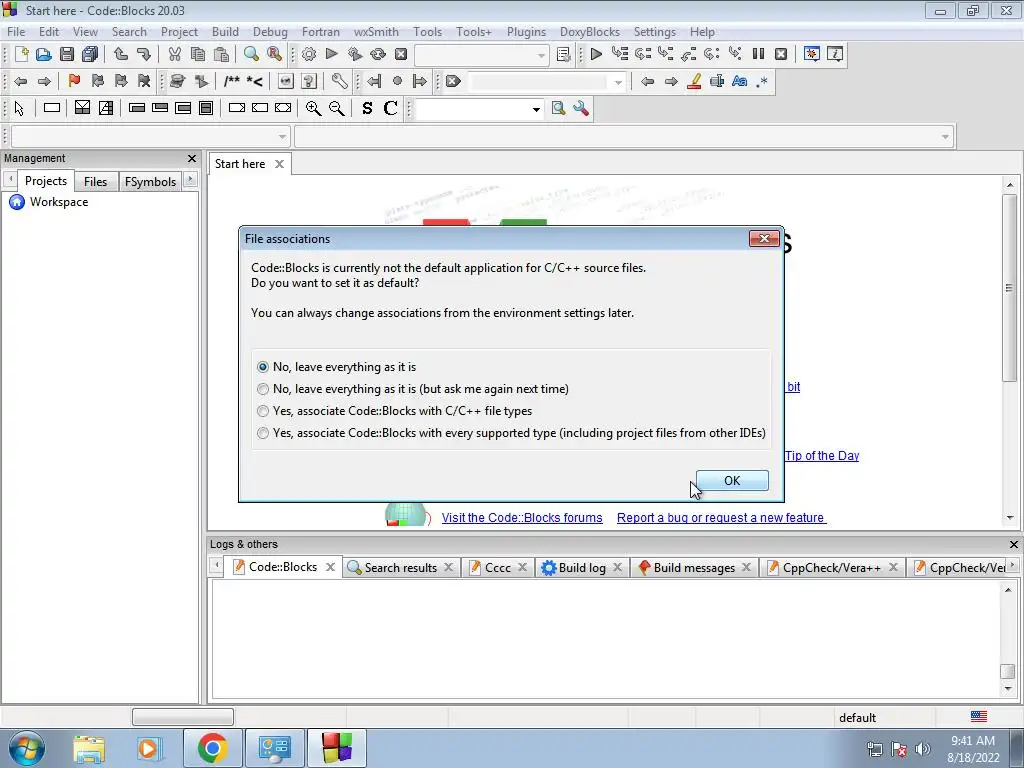
Task: Click the Zoom in magnifier icon
Action: pyautogui.click(x=313, y=108)
